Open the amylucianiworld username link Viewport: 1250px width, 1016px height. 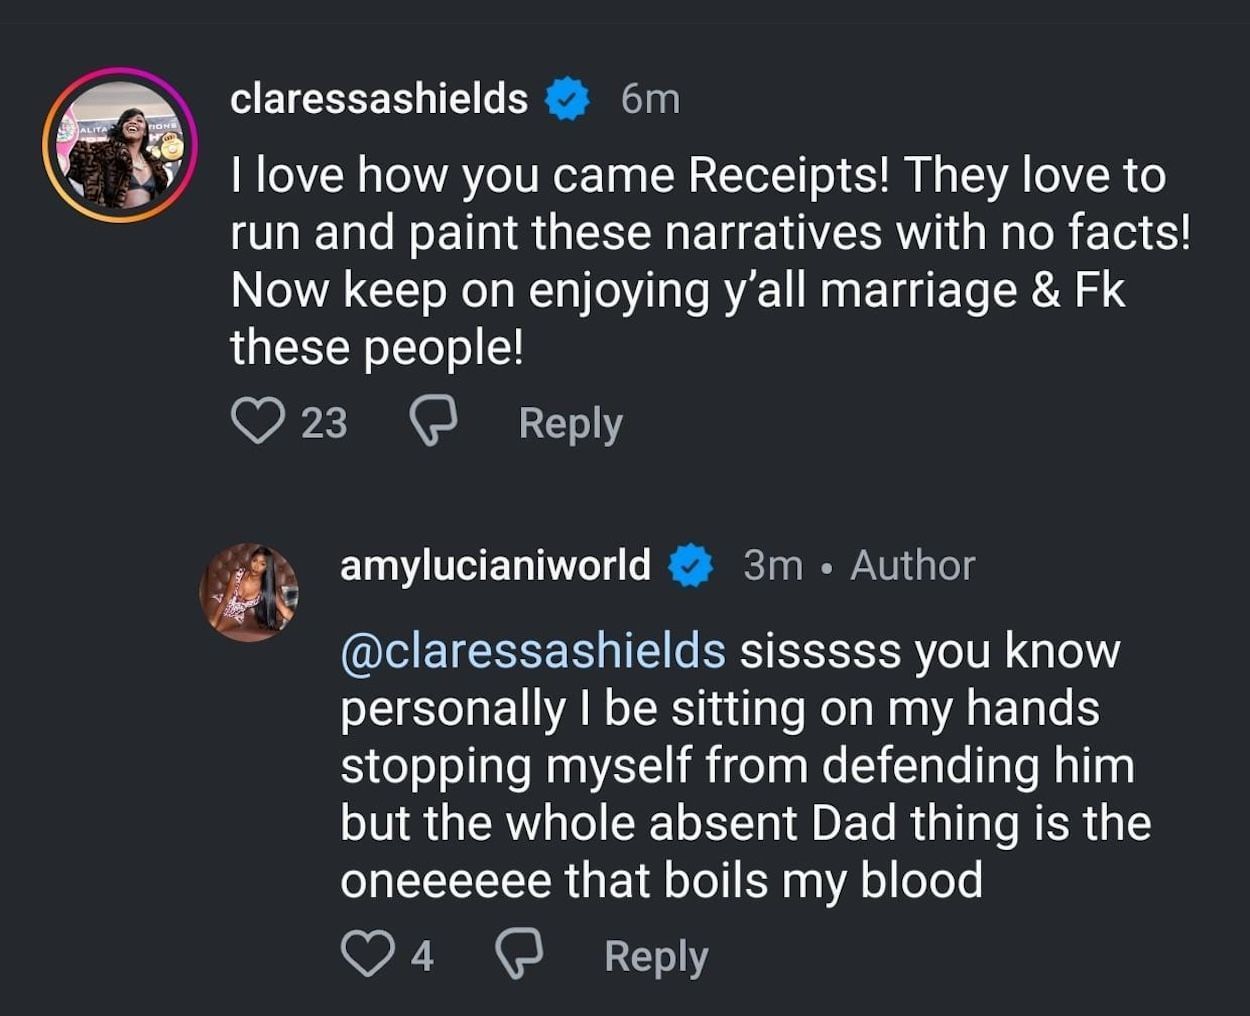(x=495, y=566)
